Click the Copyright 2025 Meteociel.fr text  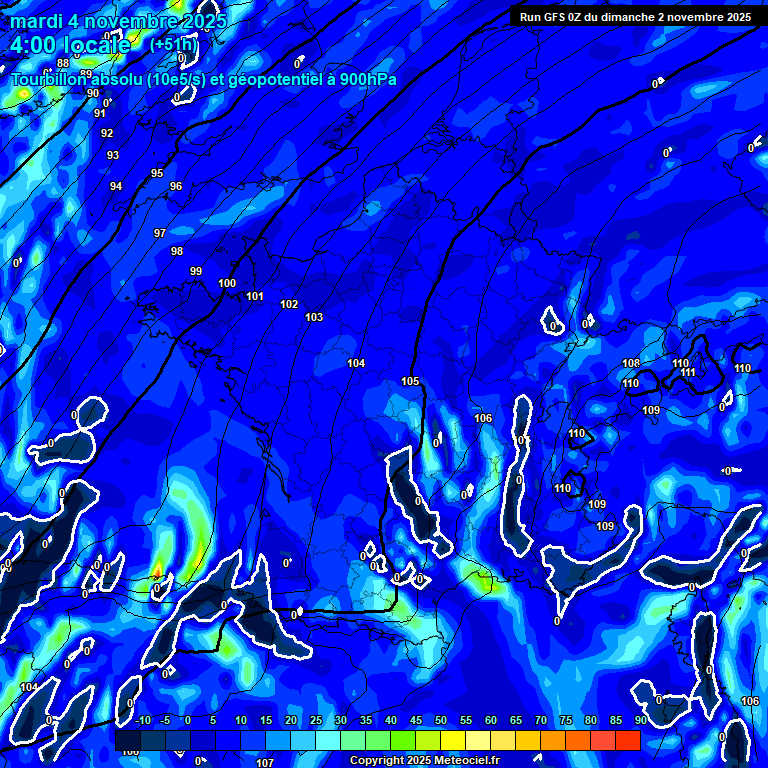tap(426, 761)
